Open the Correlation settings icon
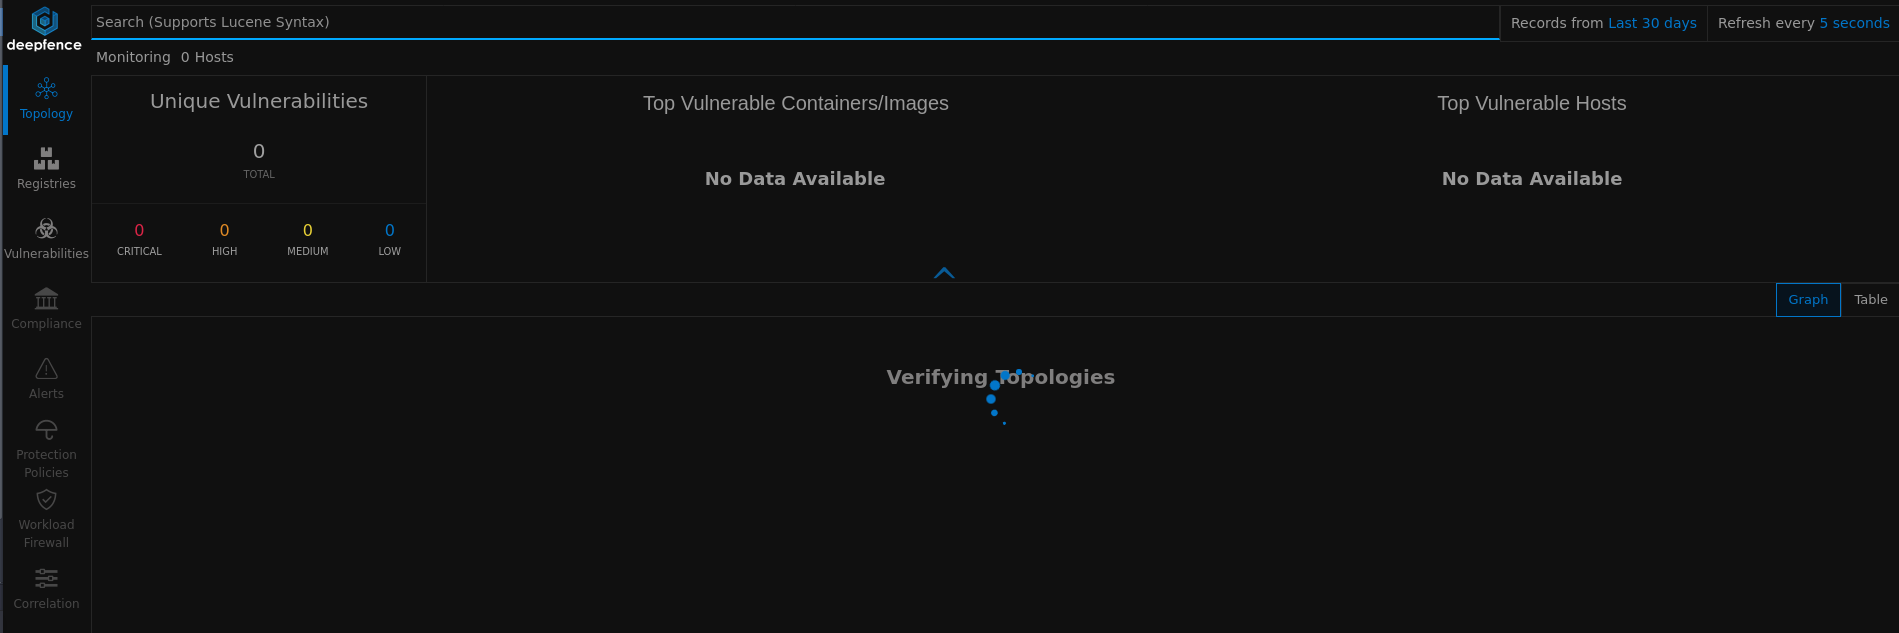This screenshot has height=633, width=1899. pos(45,588)
